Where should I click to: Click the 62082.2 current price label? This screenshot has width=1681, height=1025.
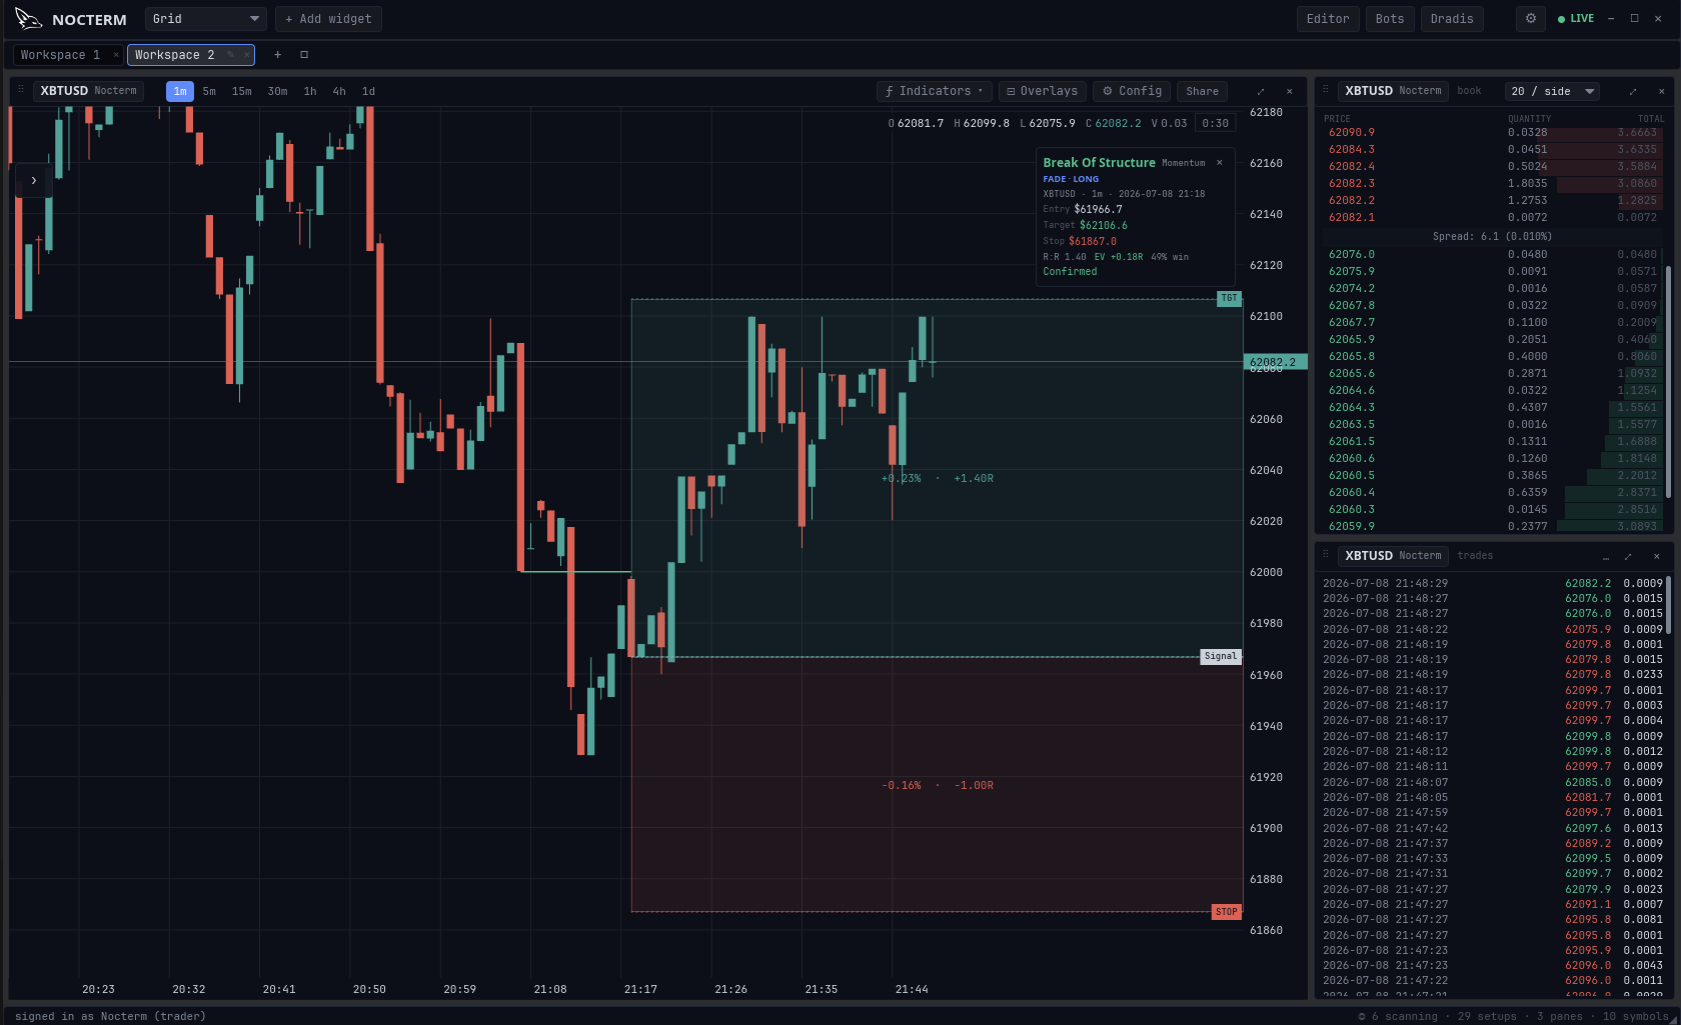pyautogui.click(x=1276, y=362)
